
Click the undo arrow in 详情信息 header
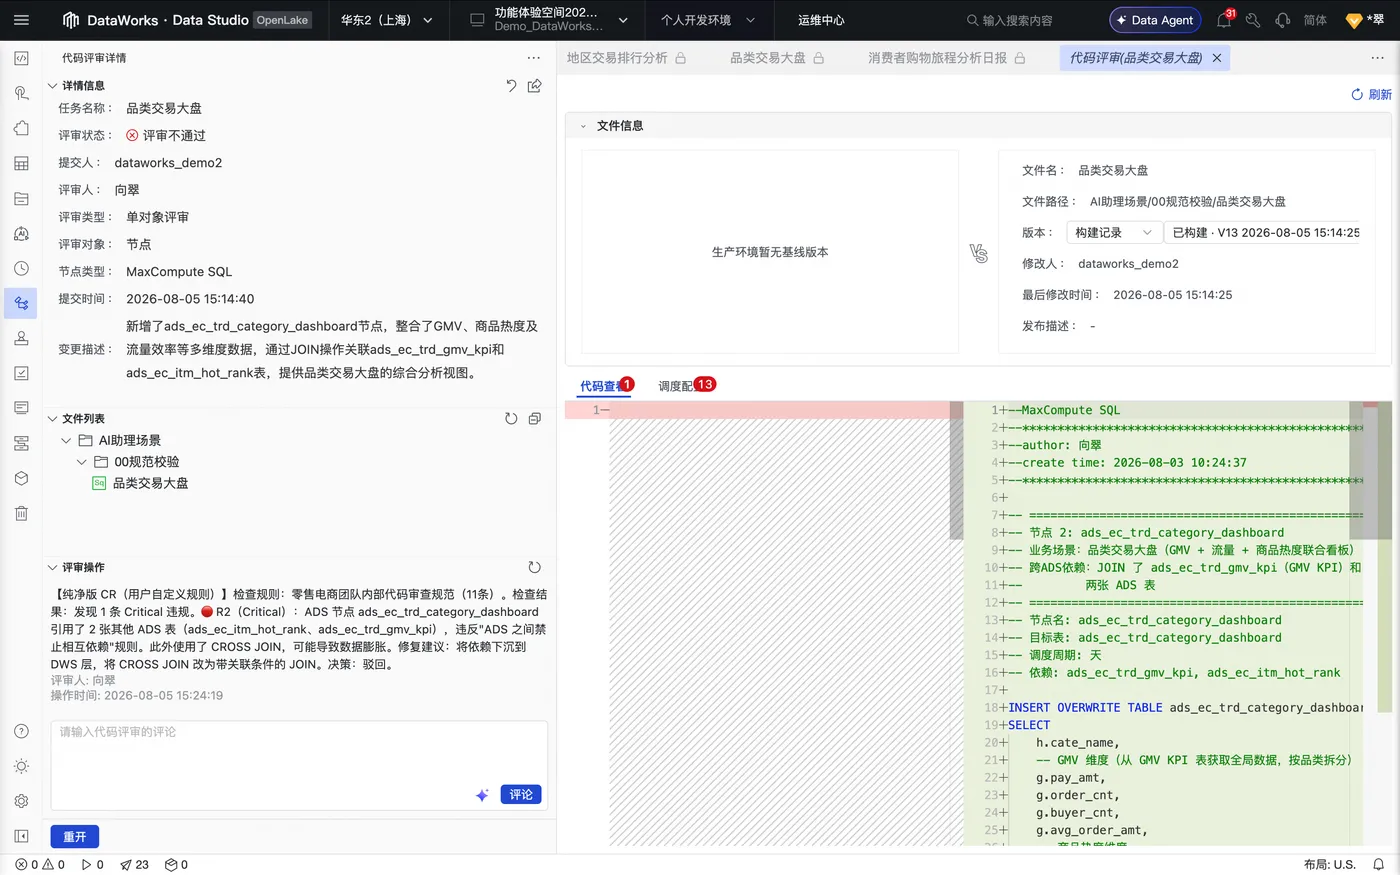point(511,86)
